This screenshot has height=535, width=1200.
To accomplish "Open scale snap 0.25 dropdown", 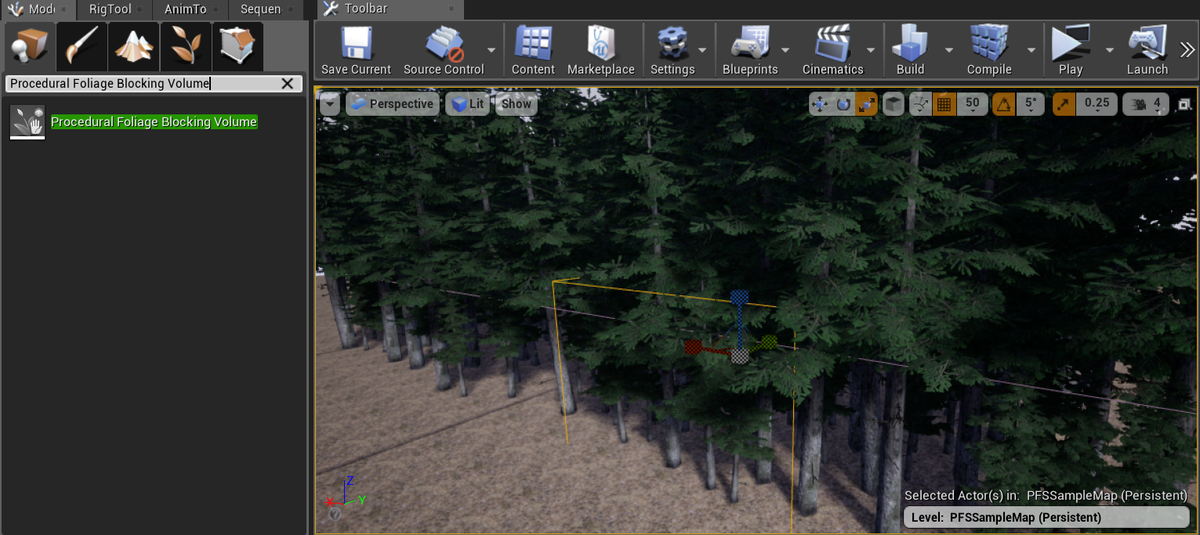I will [1097, 103].
